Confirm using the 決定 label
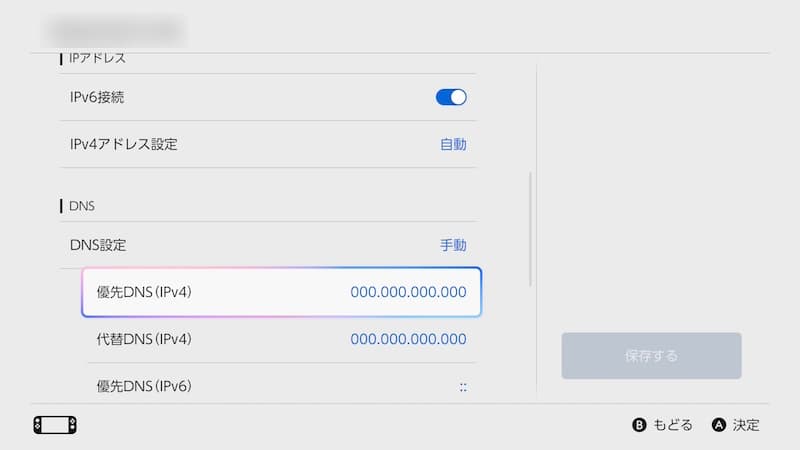This screenshot has height=450, width=800. (746, 425)
